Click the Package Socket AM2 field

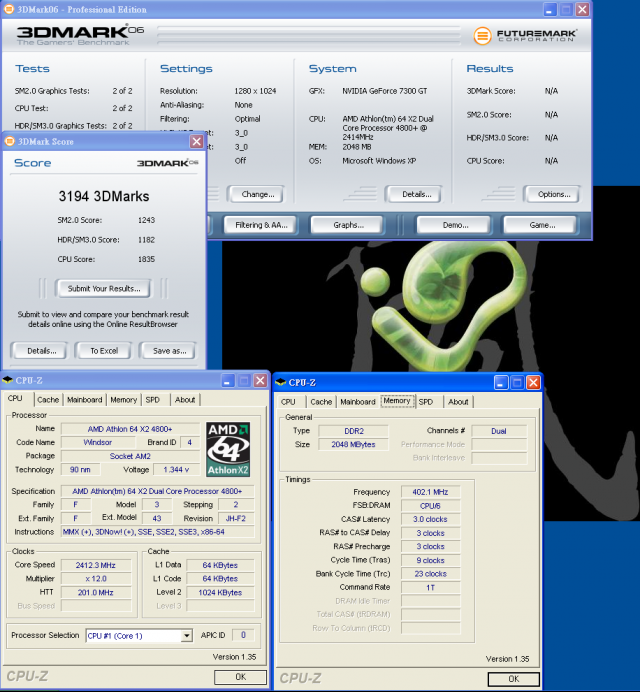pos(130,456)
